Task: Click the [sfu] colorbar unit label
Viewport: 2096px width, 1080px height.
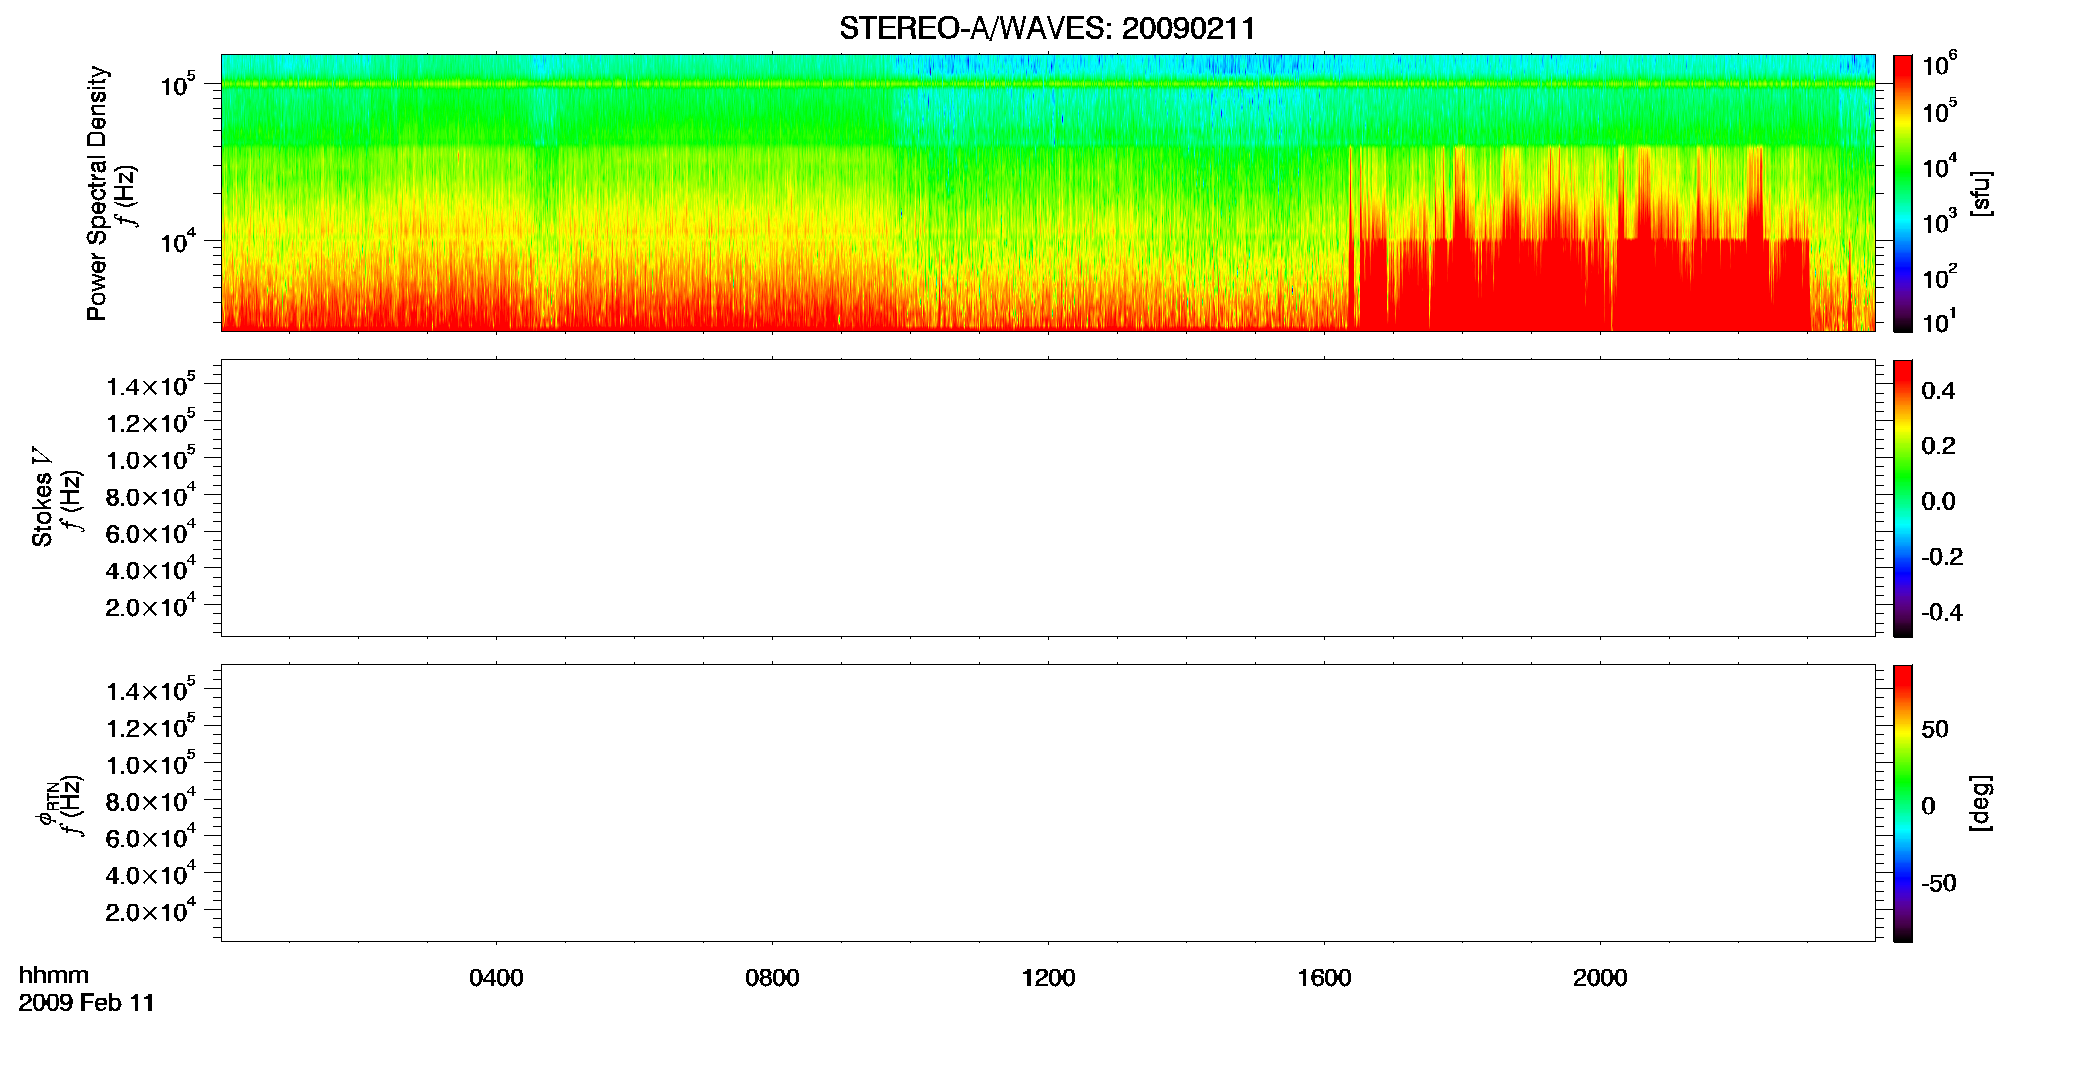Action: (x=1981, y=194)
